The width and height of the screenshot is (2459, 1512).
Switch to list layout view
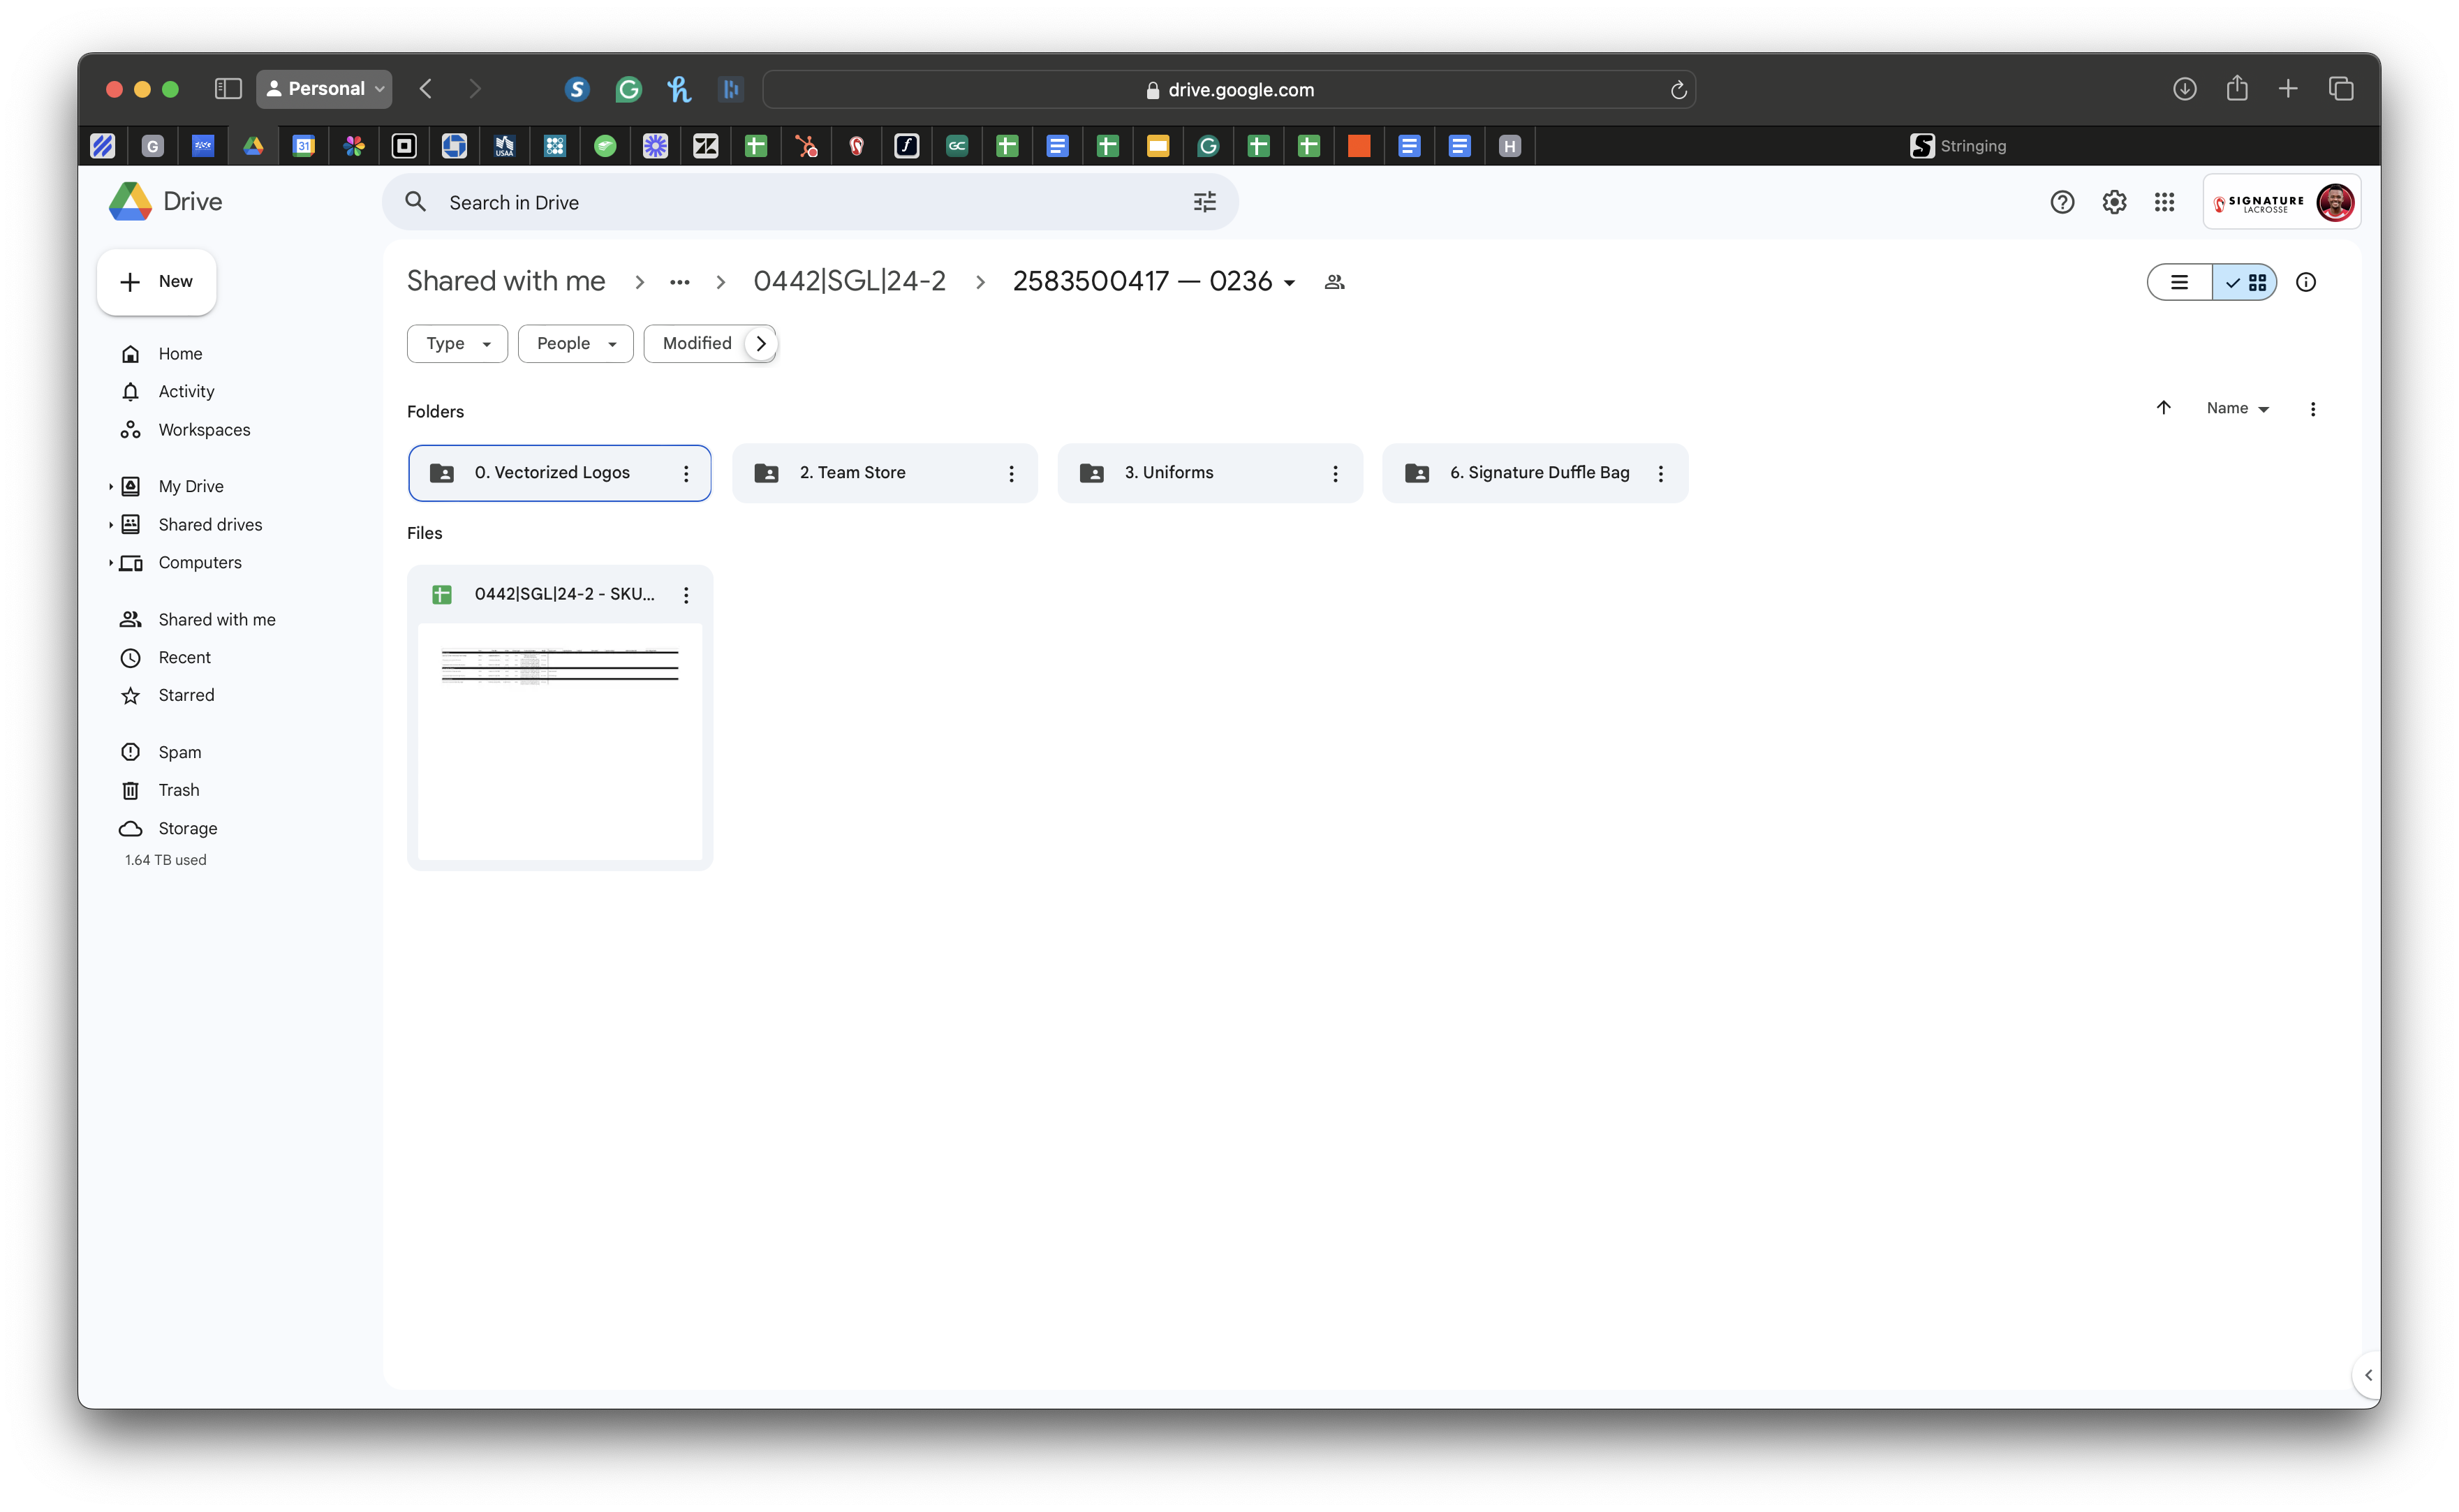[x=2179, y=282]
